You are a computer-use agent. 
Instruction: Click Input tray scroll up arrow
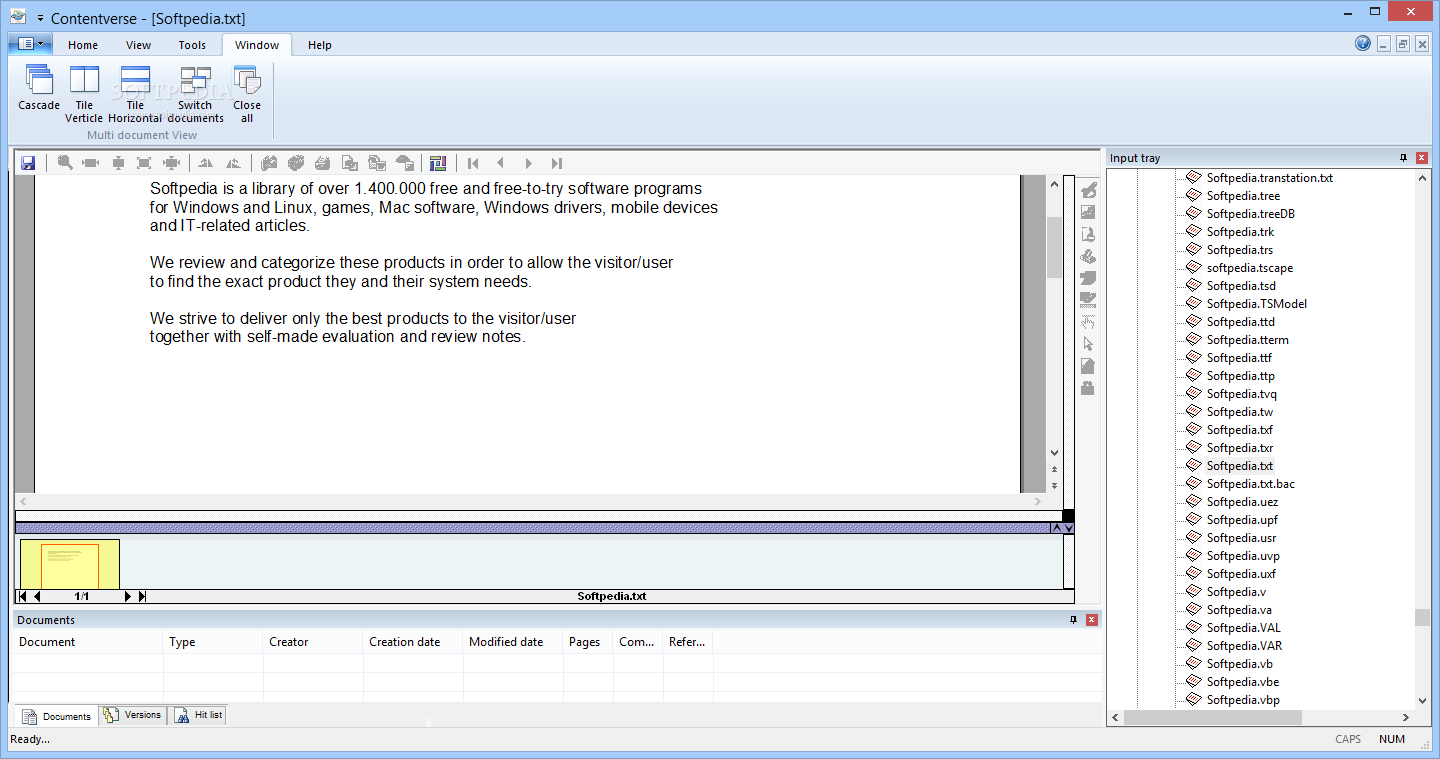[1422, 177]
